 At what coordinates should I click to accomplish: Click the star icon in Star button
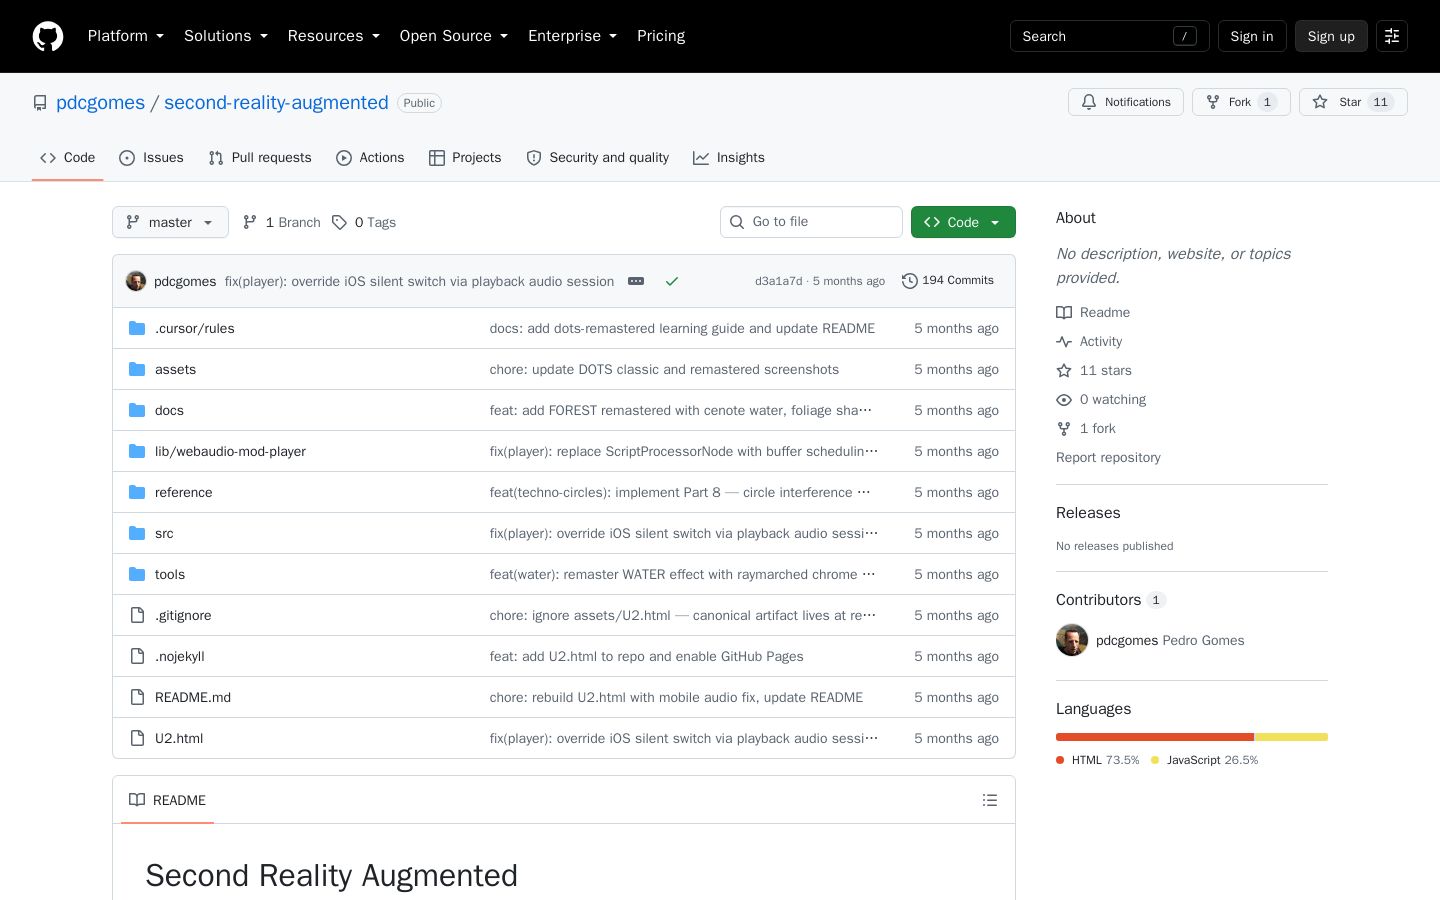pyautogui.click(x=1320, y=102)
